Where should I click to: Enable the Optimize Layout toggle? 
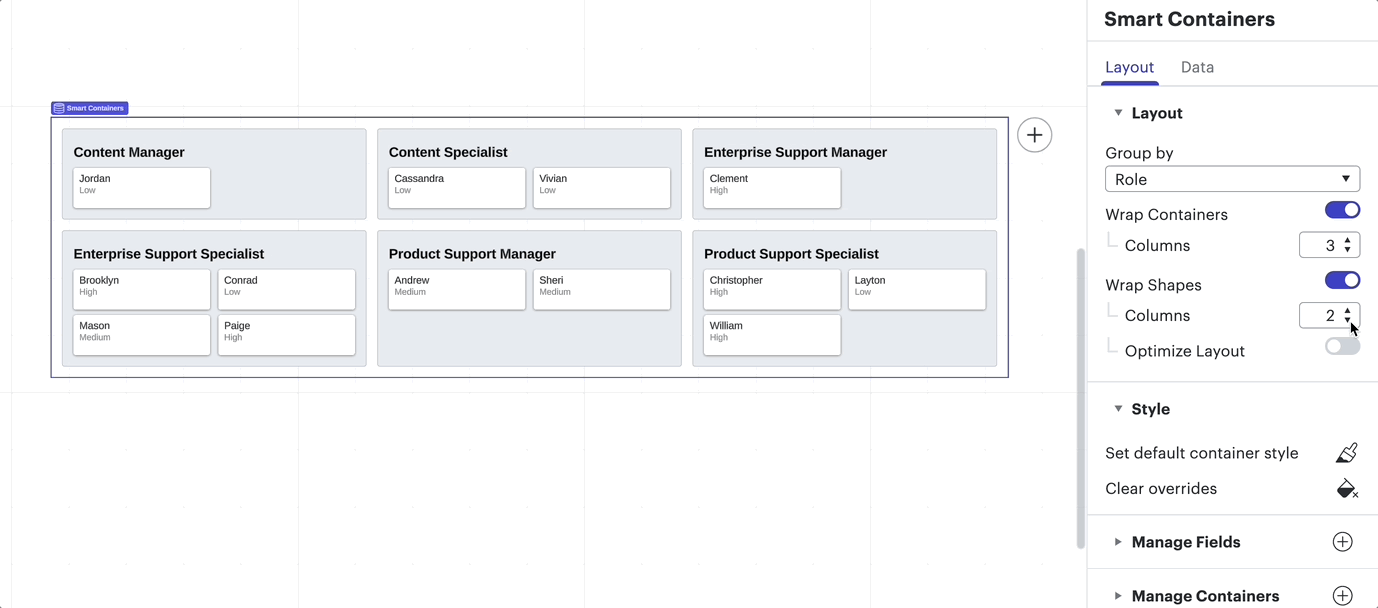click(x=1342, y=345)
